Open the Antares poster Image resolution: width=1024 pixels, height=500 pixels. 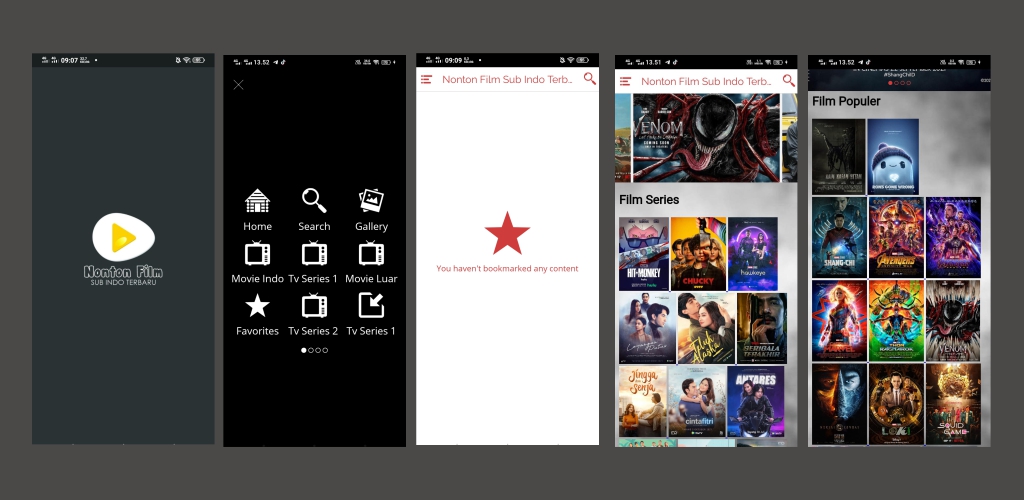click(x=756, y=401)
